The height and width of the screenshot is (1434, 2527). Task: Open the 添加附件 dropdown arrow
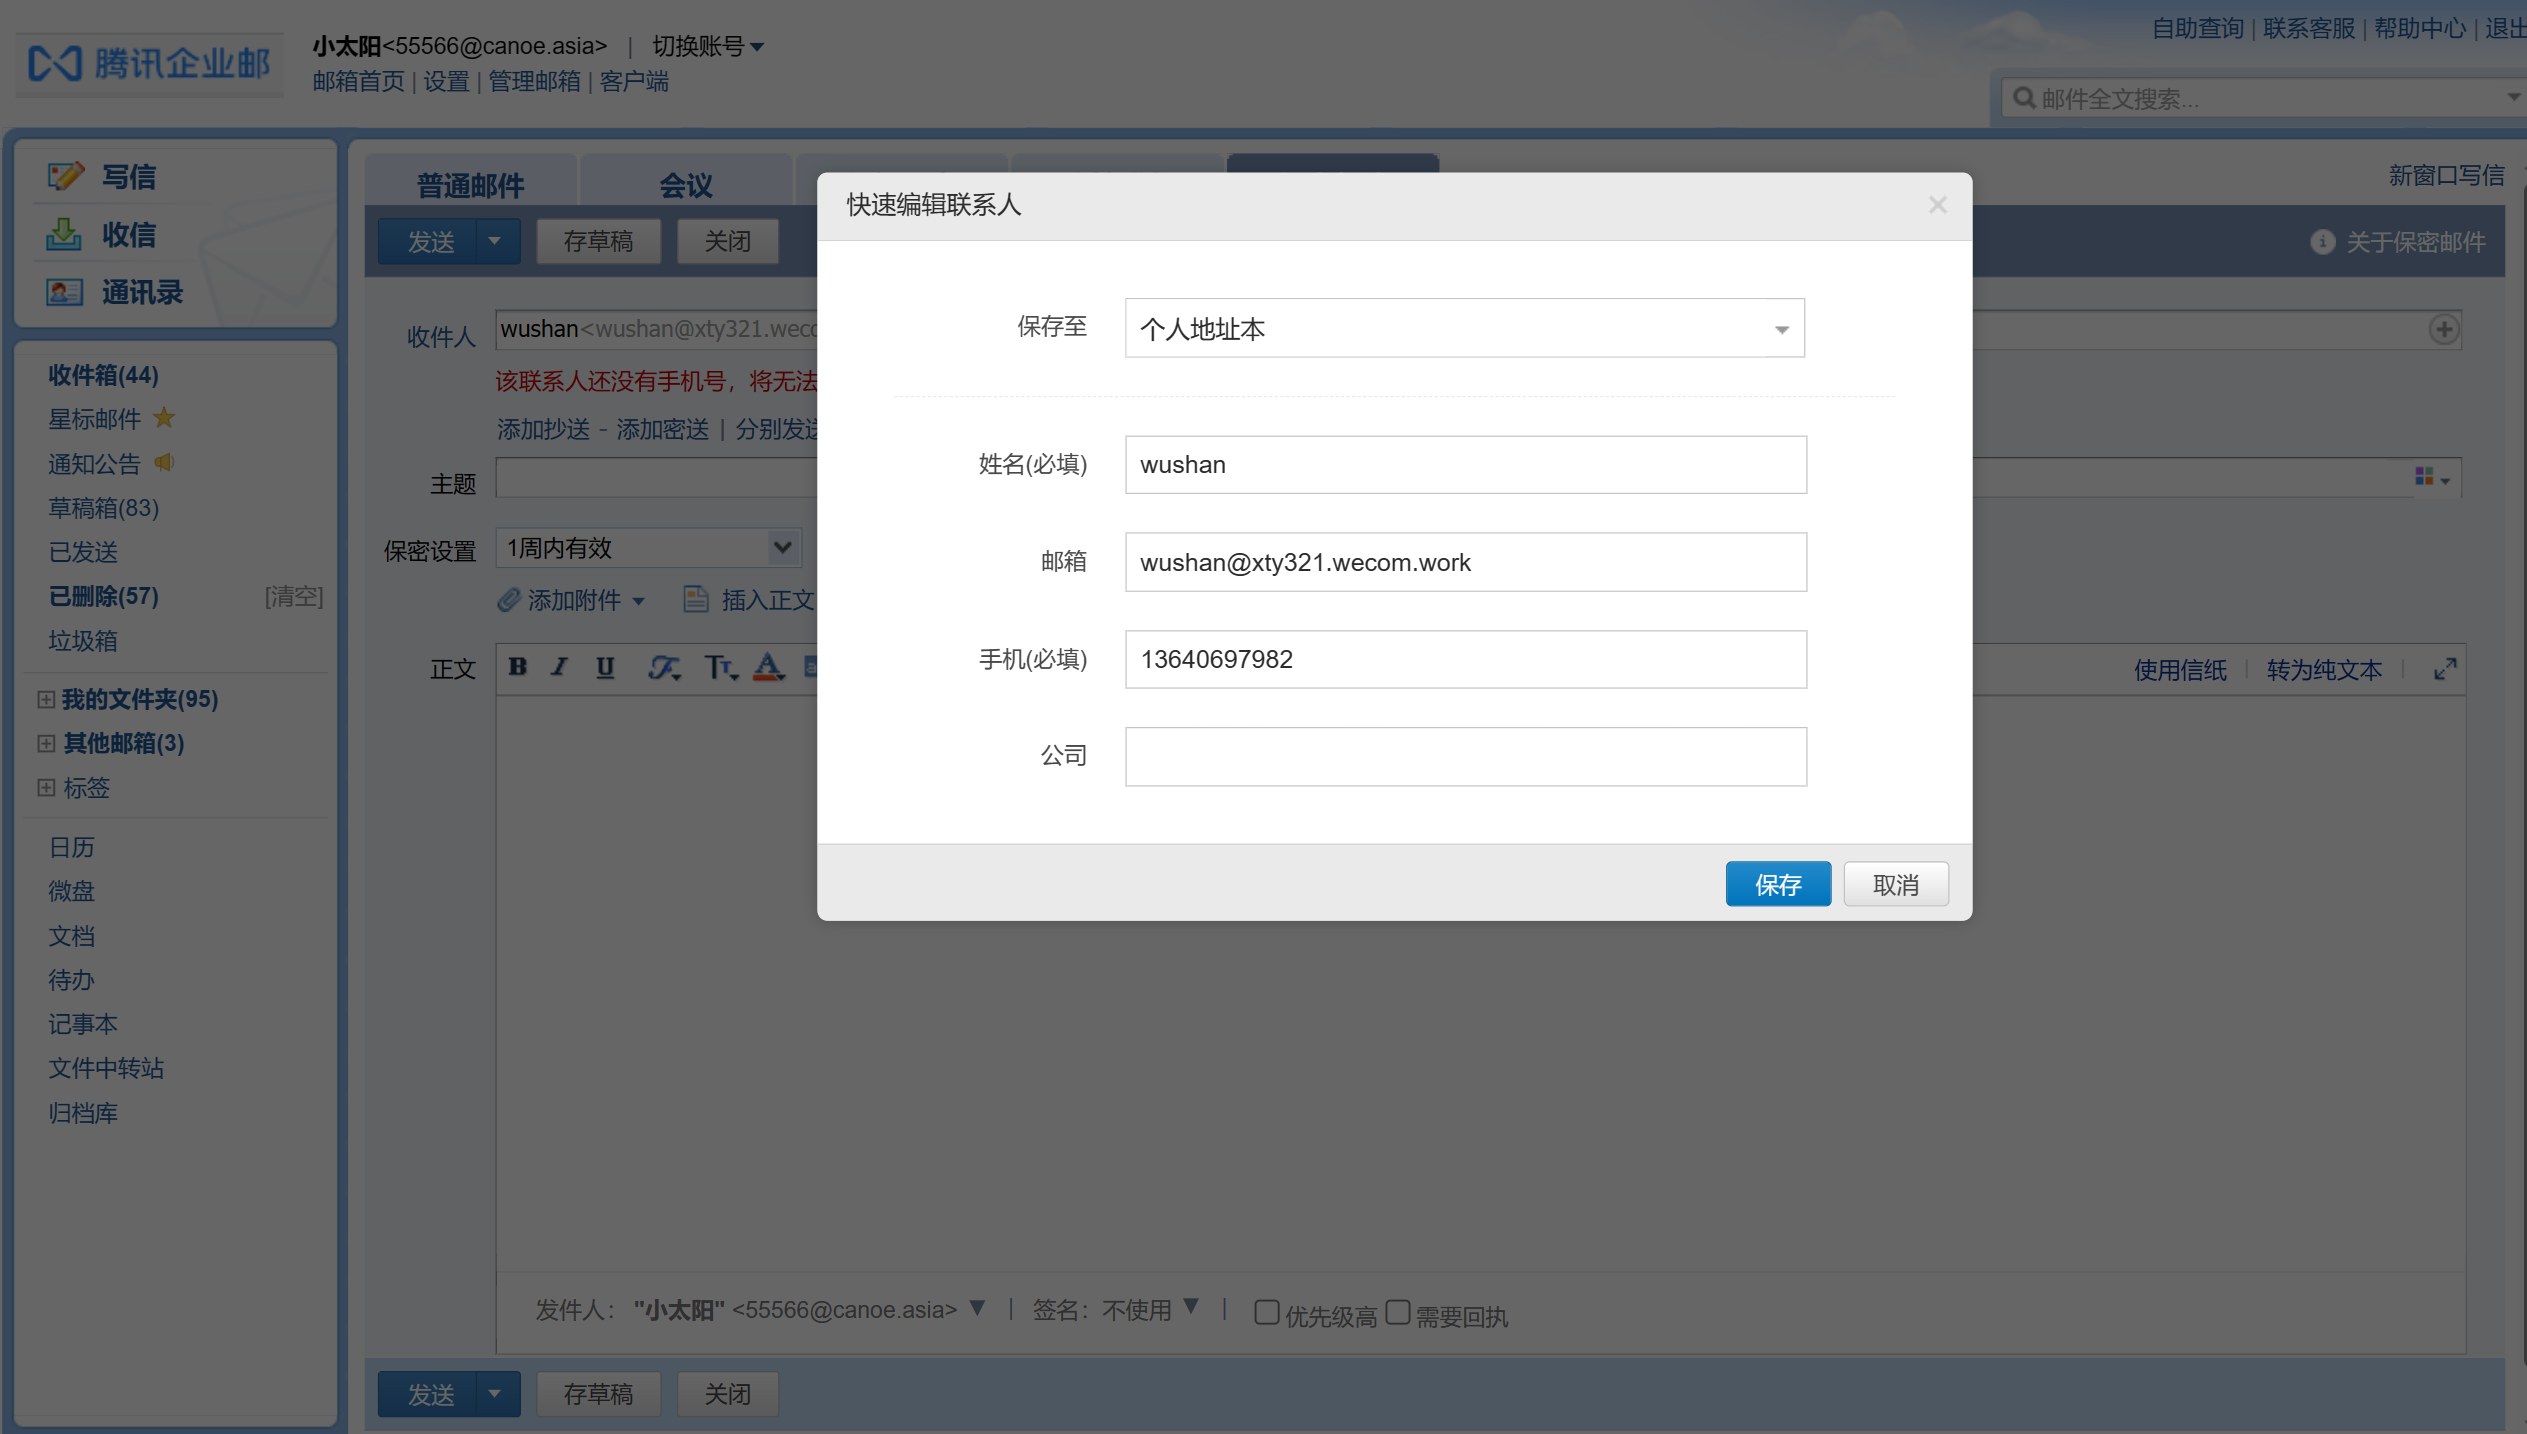pyautogui.click(x=639, y=601)
